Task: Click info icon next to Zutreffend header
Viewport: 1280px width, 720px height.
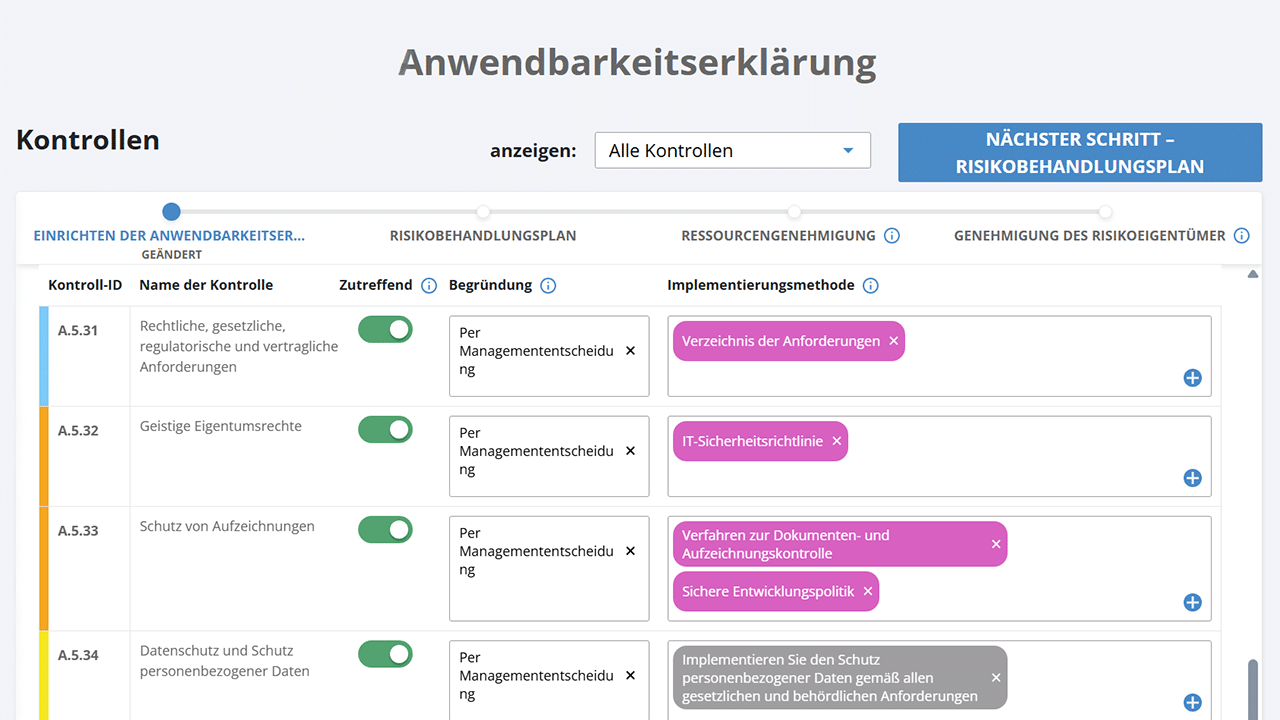Action: 429,286
